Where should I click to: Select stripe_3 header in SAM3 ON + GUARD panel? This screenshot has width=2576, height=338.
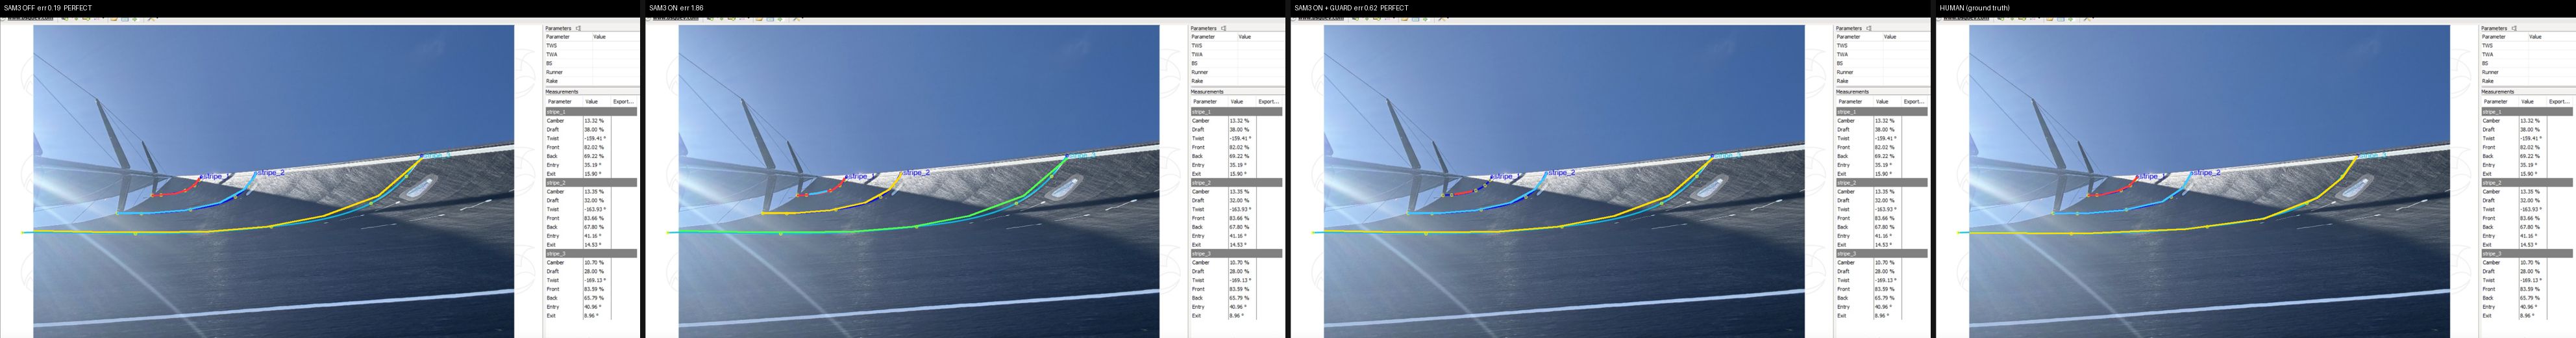(1882, 254)
